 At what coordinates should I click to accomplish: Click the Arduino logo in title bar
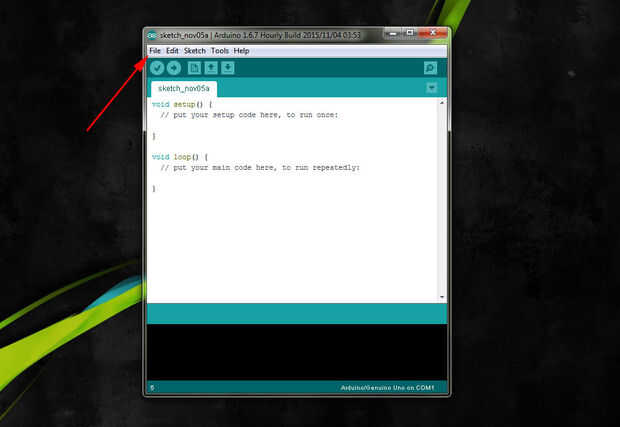click(152, 36)
